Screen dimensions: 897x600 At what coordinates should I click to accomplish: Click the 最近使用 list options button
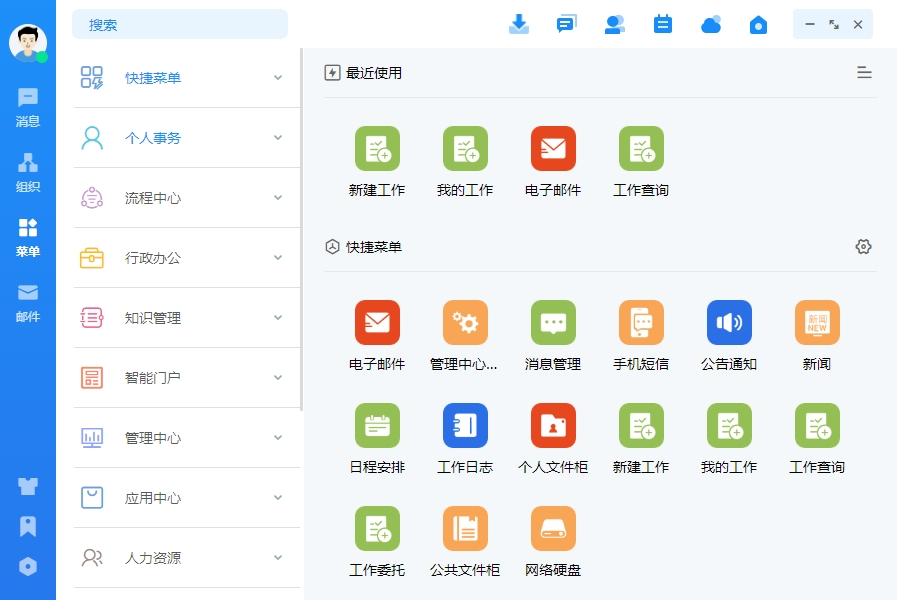click(864, 73)
